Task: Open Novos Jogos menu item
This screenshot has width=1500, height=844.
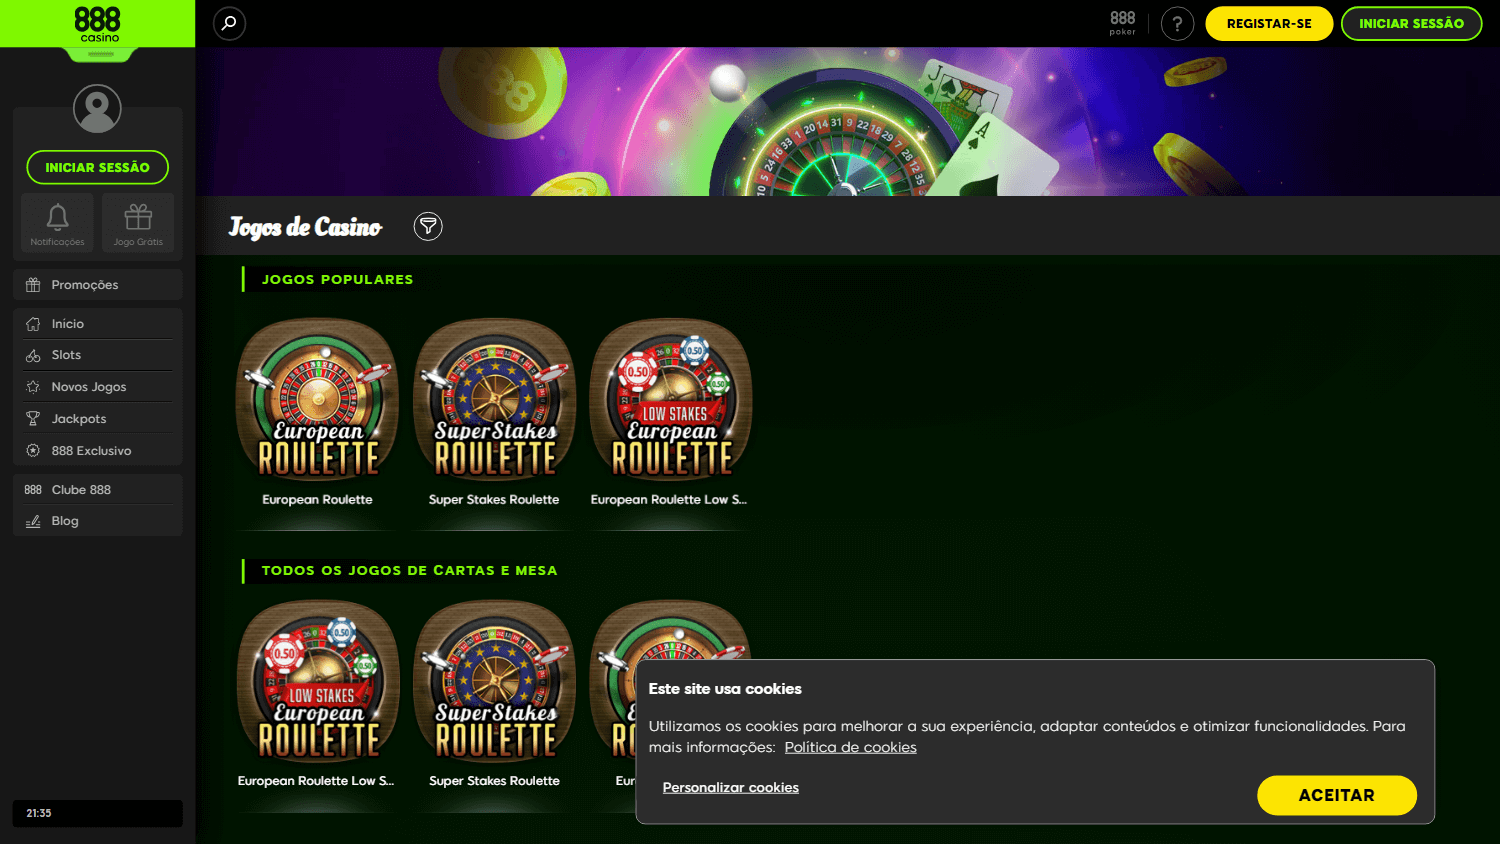Action: point(98,387)
